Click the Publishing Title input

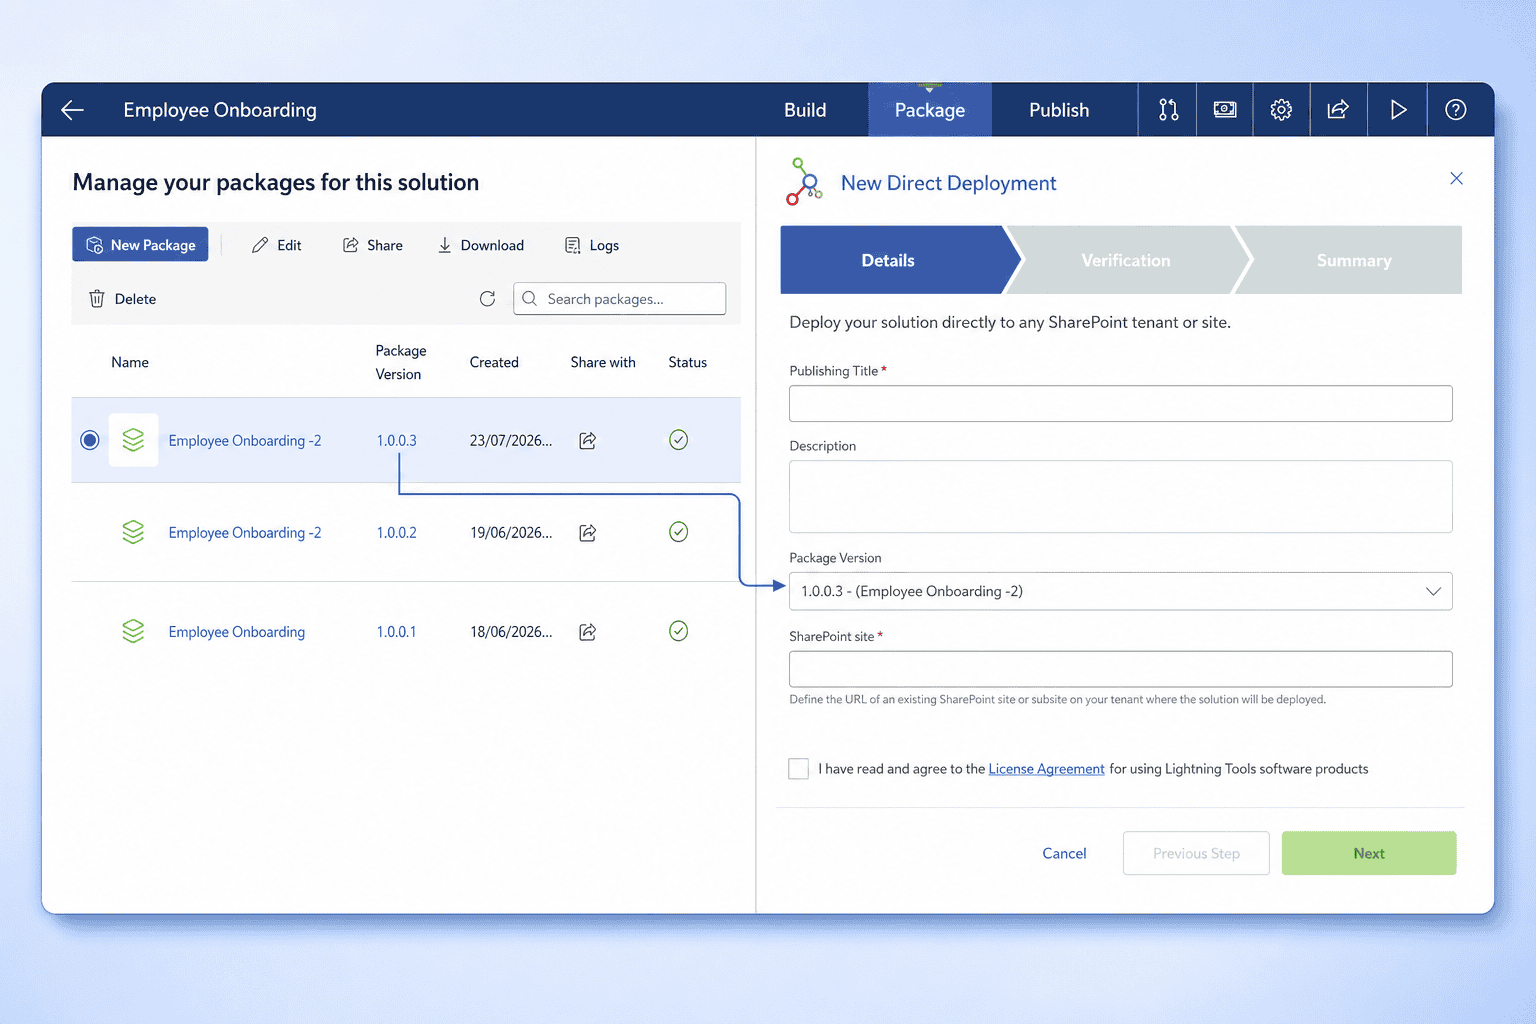pos(1120,404)
